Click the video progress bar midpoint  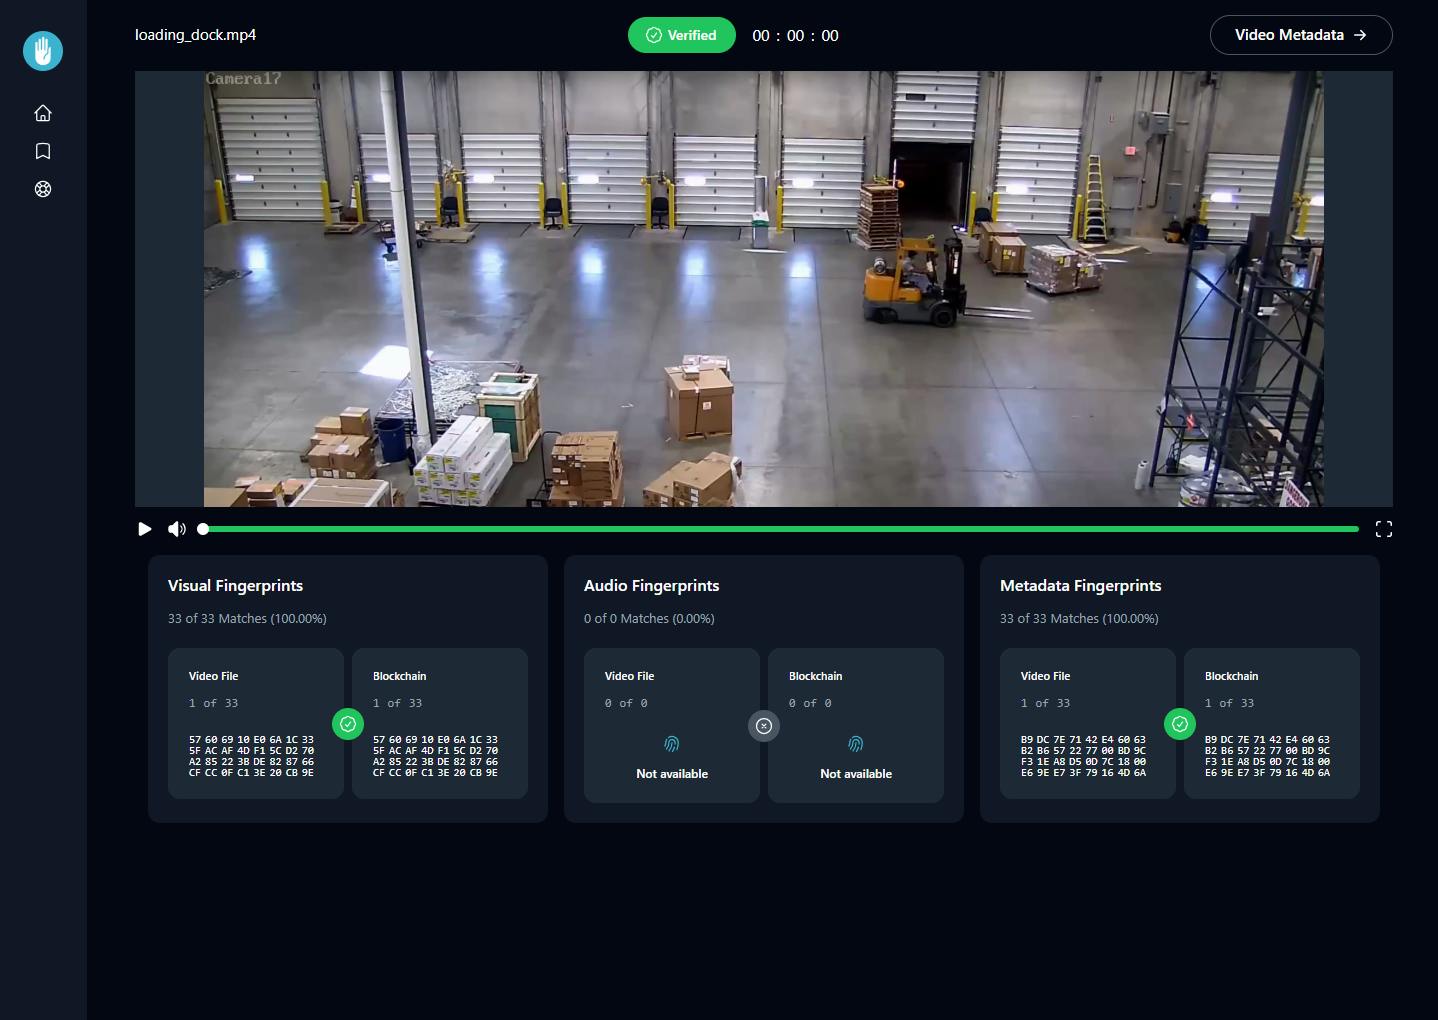click(780, 529)
